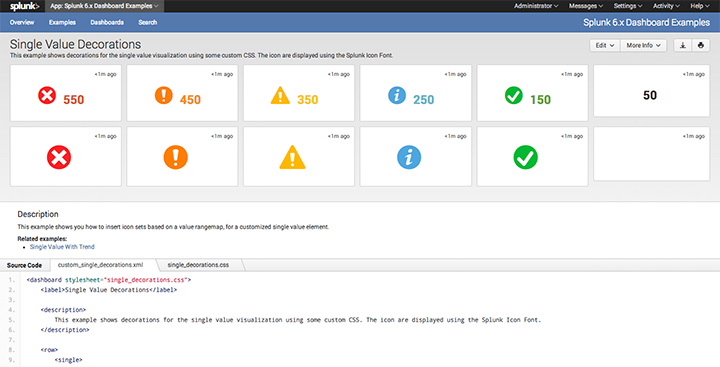
Task: Click the value 150
Action: 540,100
